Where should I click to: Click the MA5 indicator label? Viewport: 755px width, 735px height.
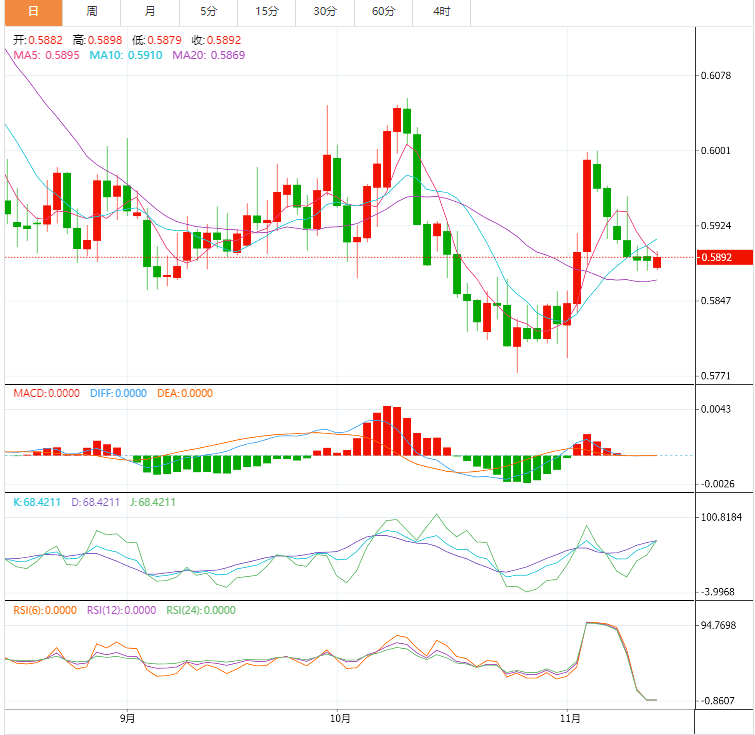click(46, 55)
